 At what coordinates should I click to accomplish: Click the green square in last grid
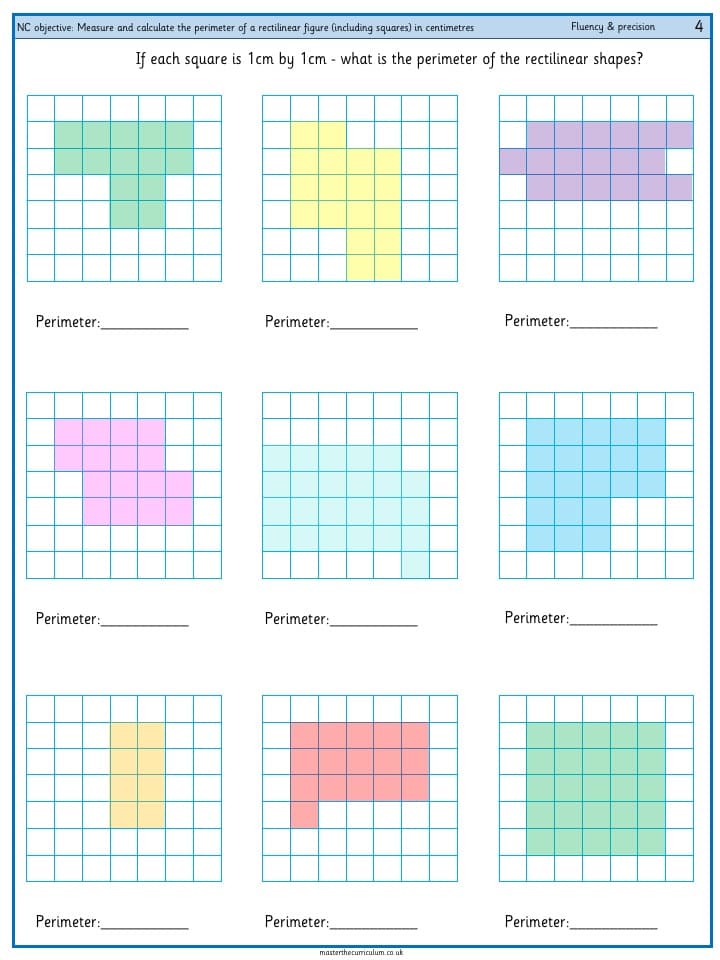click(x=596, y=789)
